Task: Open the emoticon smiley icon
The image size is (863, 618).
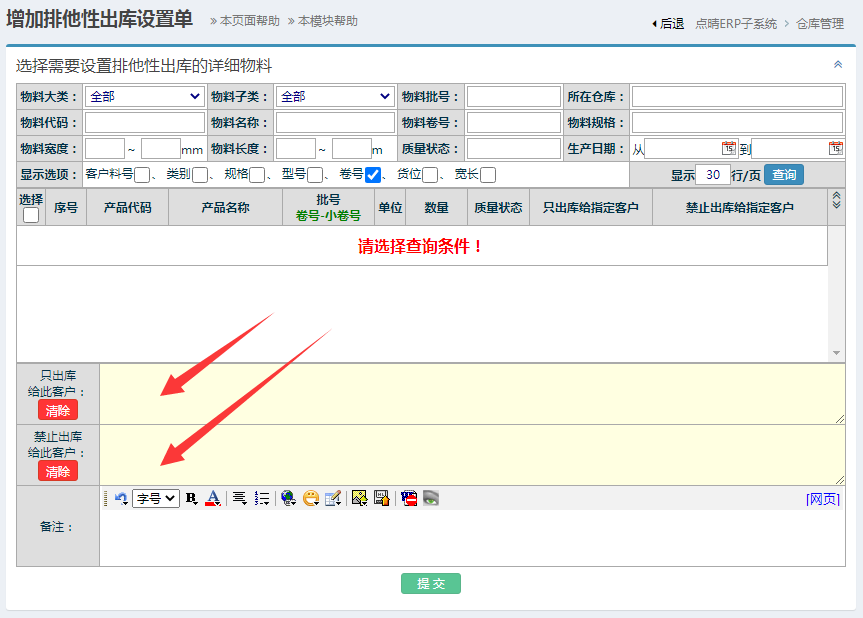Action: click(x=311, y=498)
